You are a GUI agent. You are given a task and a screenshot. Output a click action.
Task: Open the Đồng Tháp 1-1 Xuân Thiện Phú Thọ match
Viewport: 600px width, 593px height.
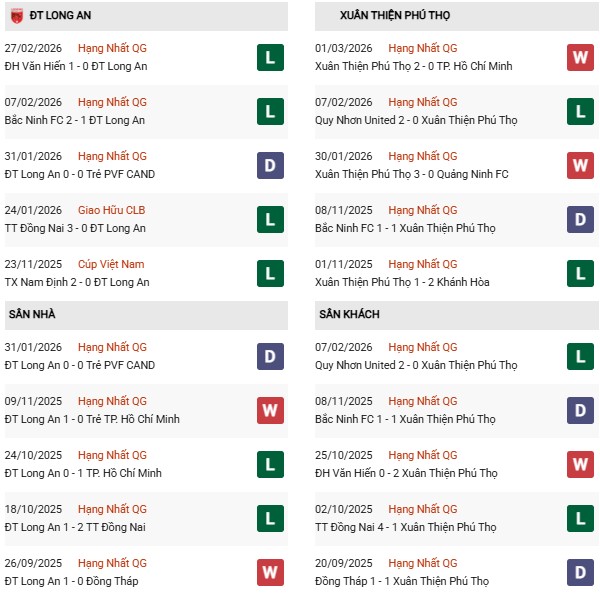(x=407, y=581)
